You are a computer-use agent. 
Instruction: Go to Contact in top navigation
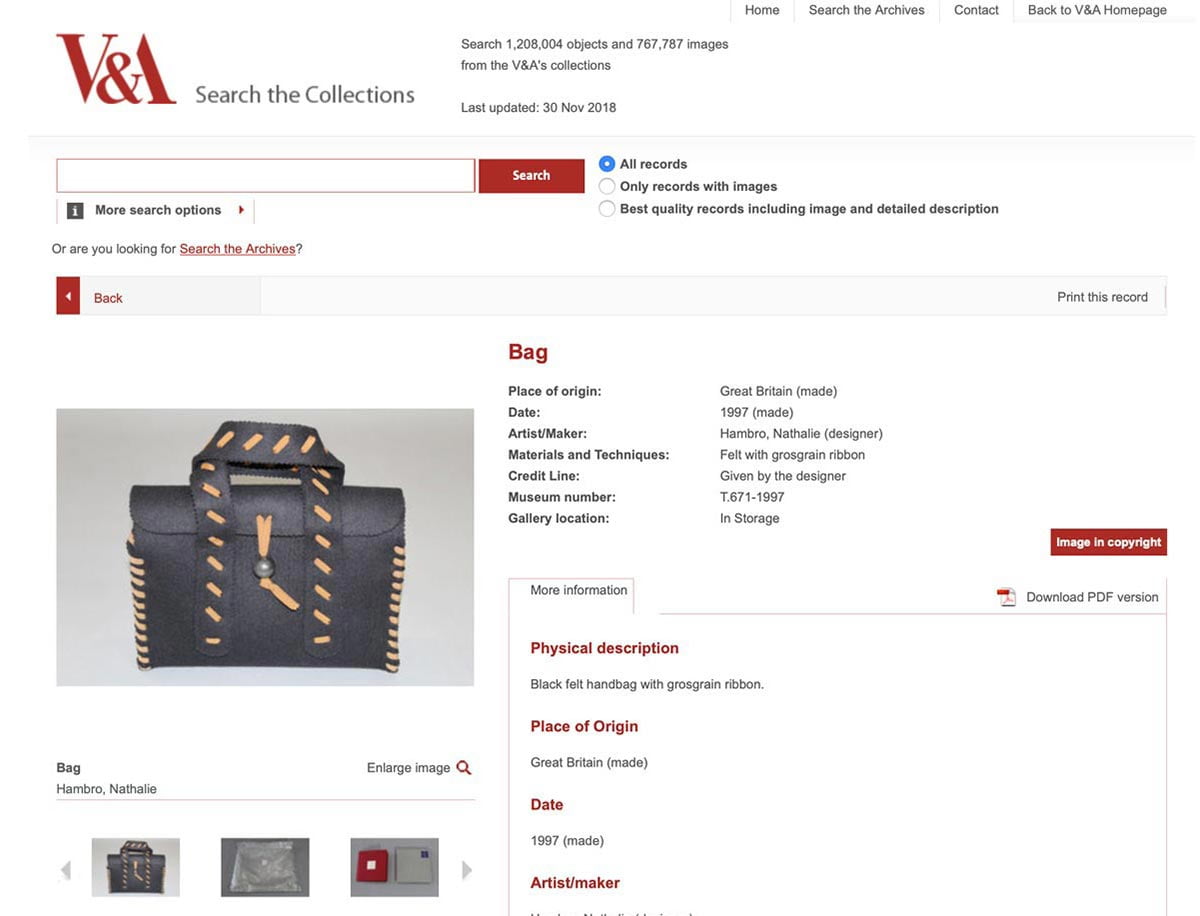click(976, 10)
